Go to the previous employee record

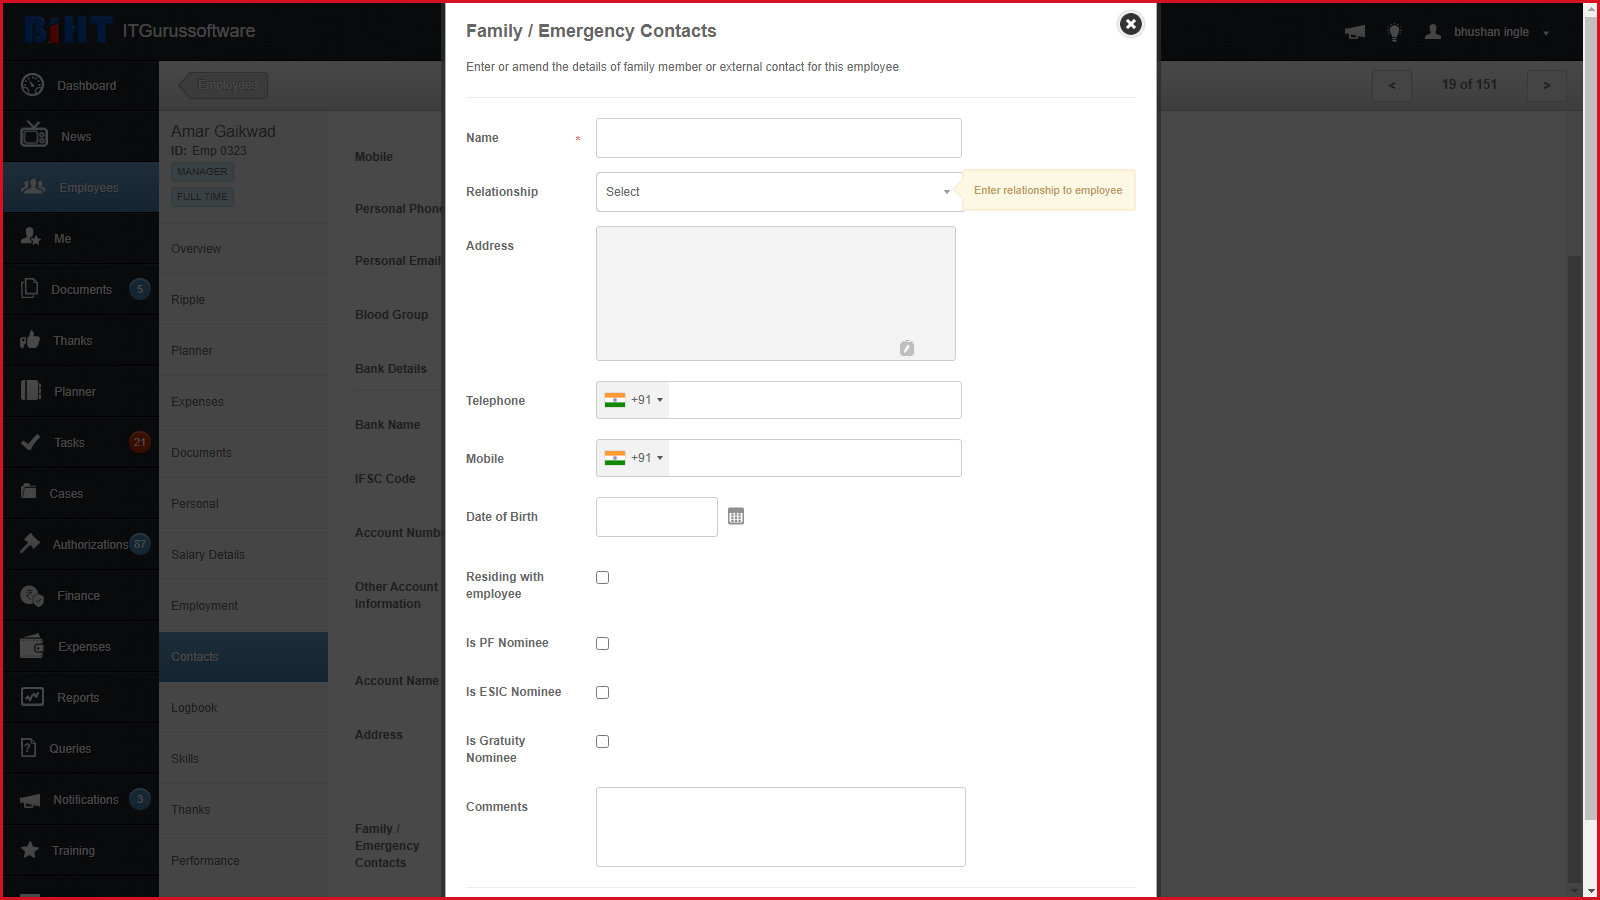click(x=1392, y=85)
